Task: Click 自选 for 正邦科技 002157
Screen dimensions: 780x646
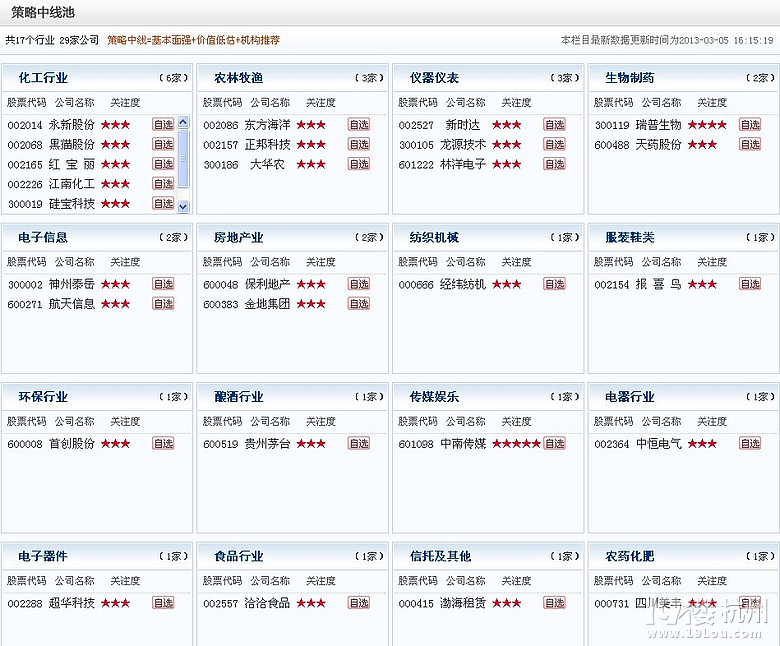Action: [359, 144]
